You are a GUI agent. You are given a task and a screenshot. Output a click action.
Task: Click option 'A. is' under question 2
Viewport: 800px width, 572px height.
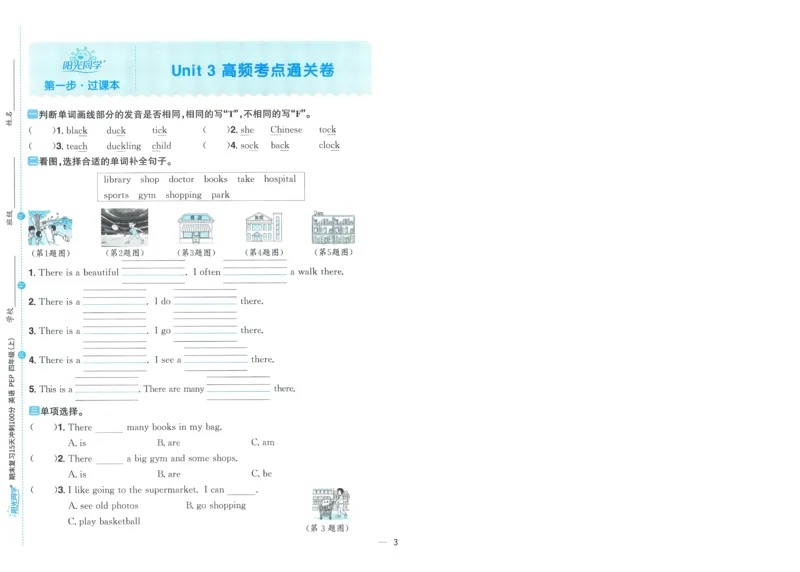[77, 474]
